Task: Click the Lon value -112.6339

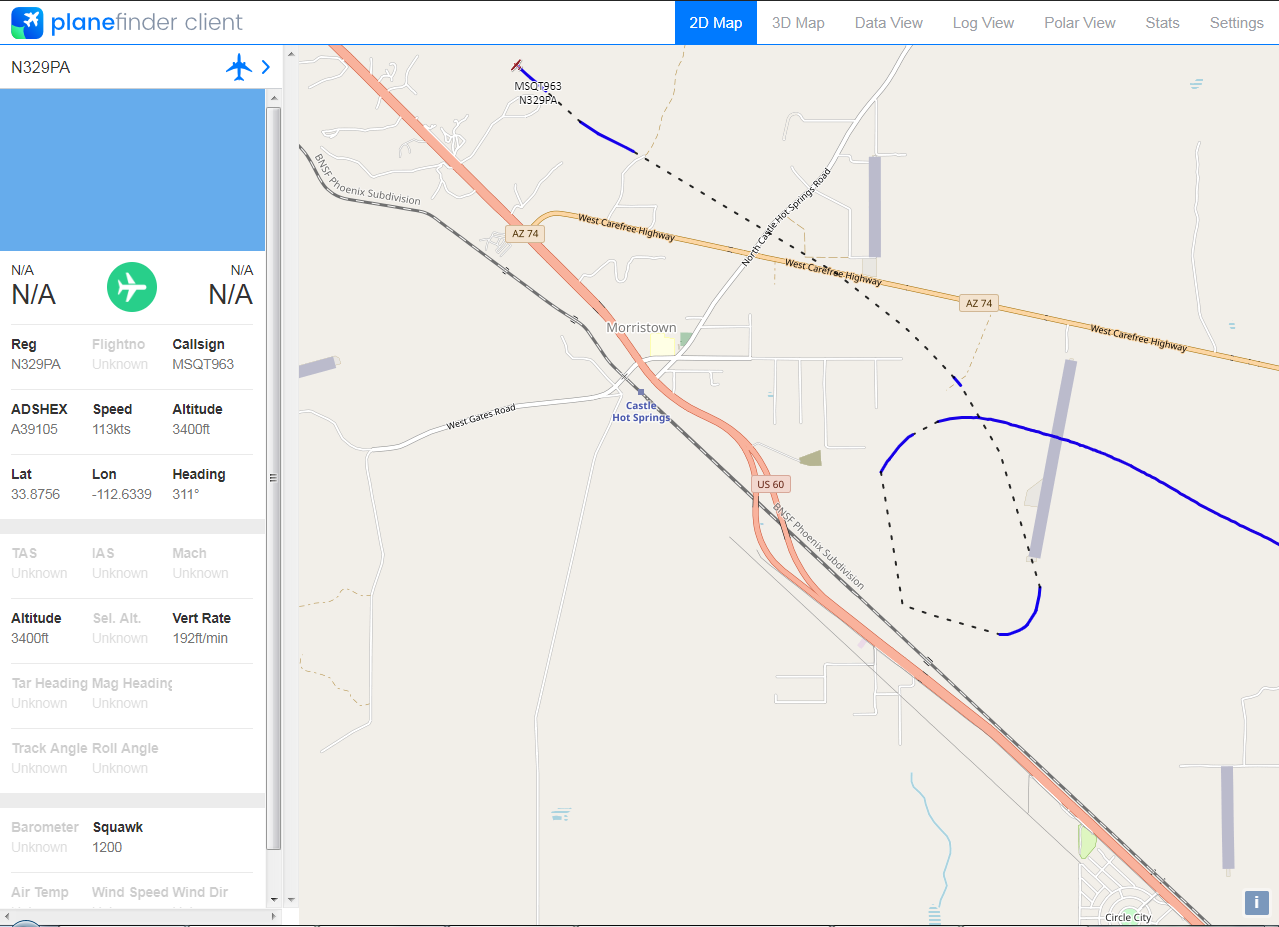Action: coord(122,494)
